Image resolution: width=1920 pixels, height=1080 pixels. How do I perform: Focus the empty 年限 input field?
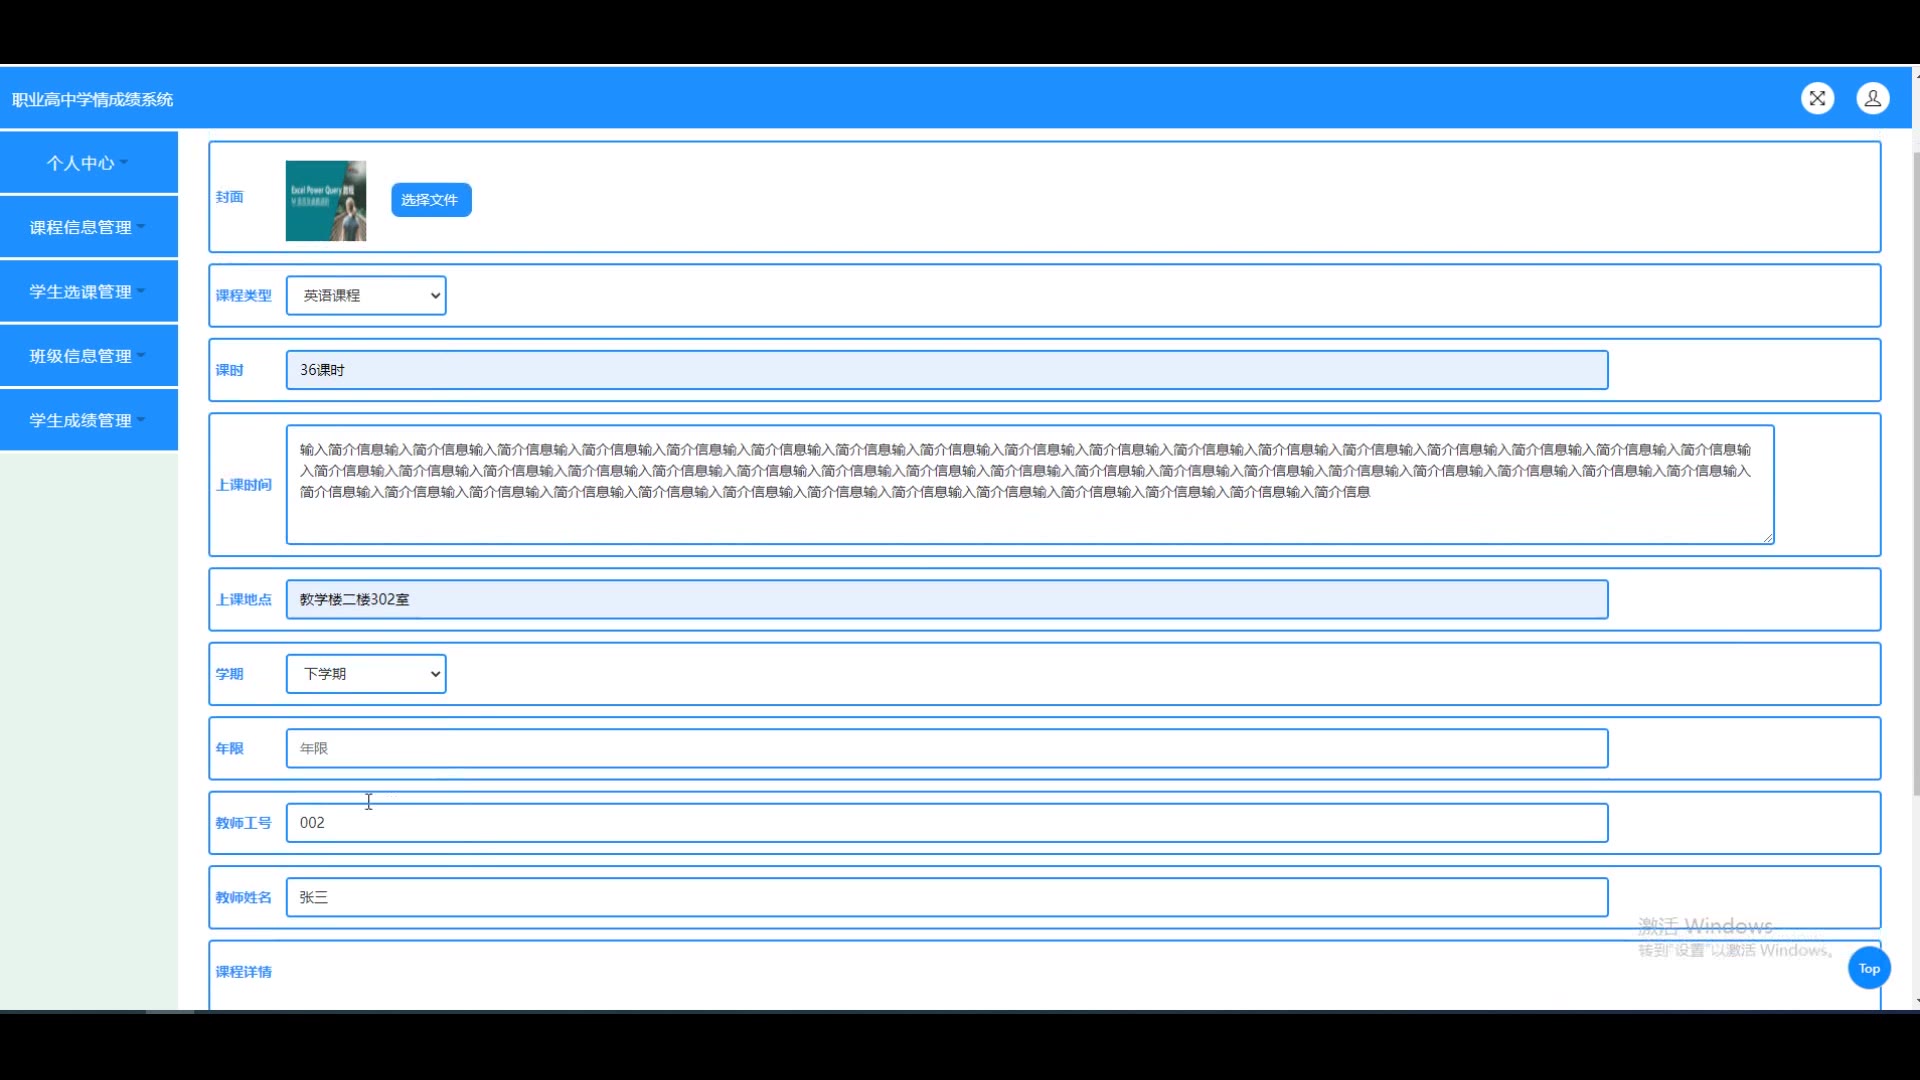(x=946, y=748)
